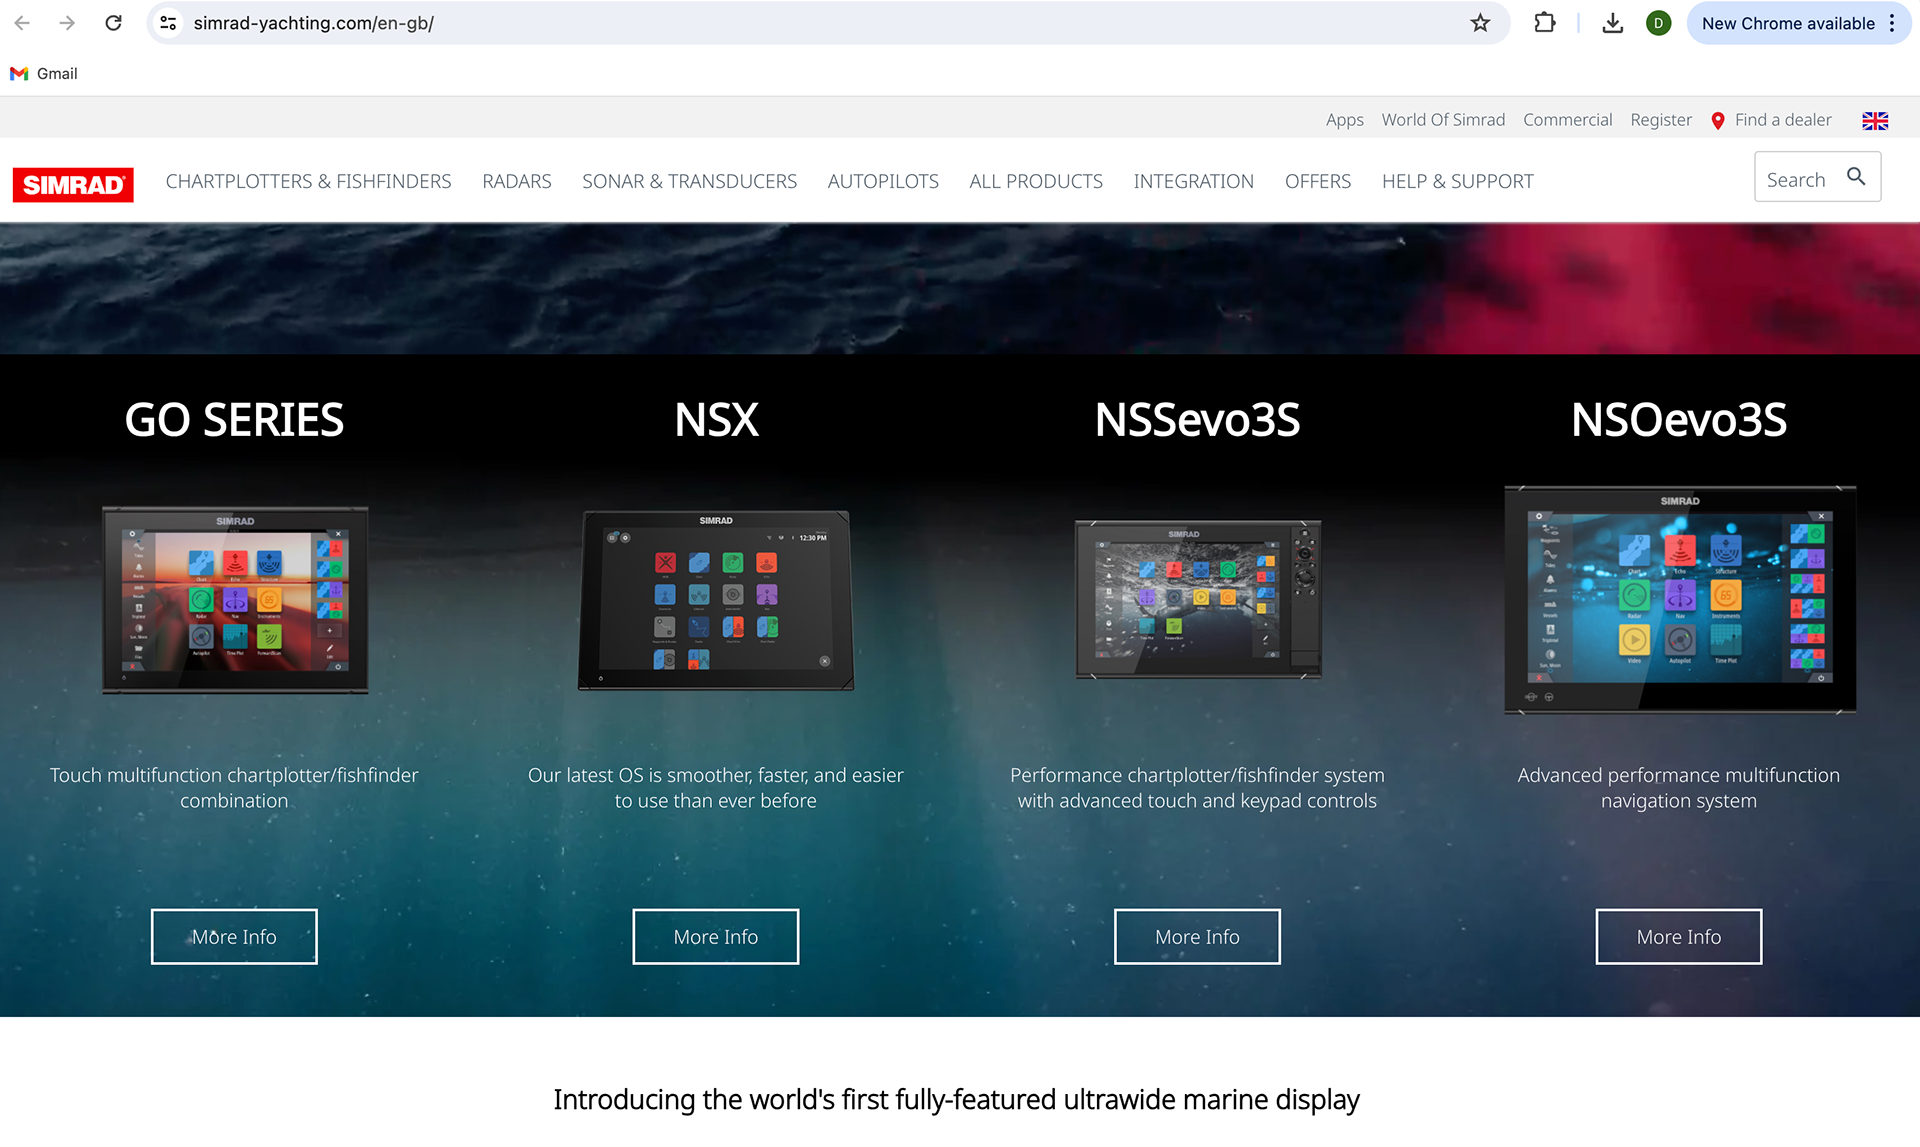This screenshot has width=1920, height=1147.
Task: Expand the All Products menu
Action: (1036, 181)
